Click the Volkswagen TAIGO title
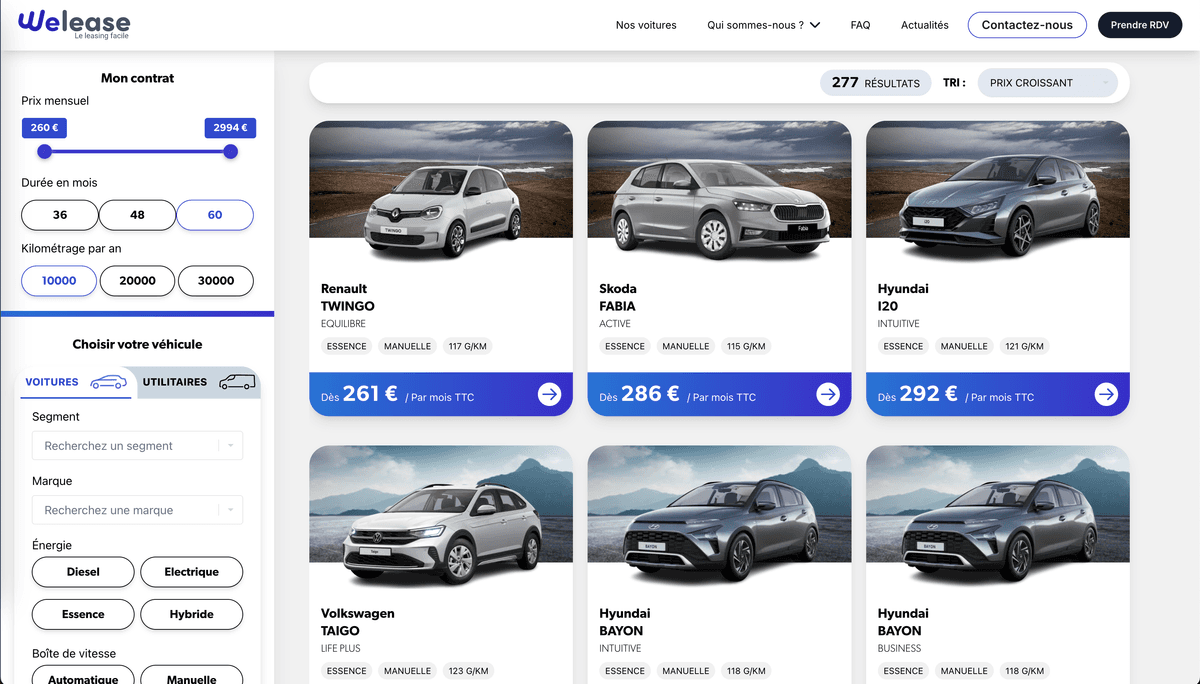The image size is (1200, 684). tap(358, 622)
